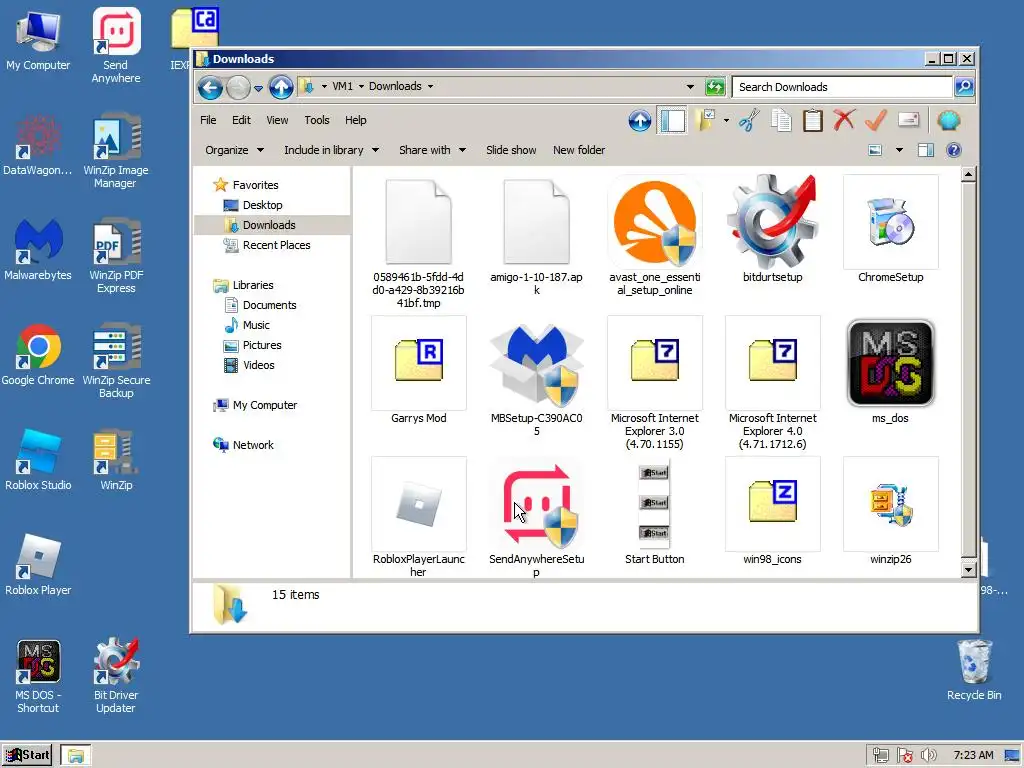
Task: Expand the arrow after Downloads breadcrumb
Action: point(430,86)
